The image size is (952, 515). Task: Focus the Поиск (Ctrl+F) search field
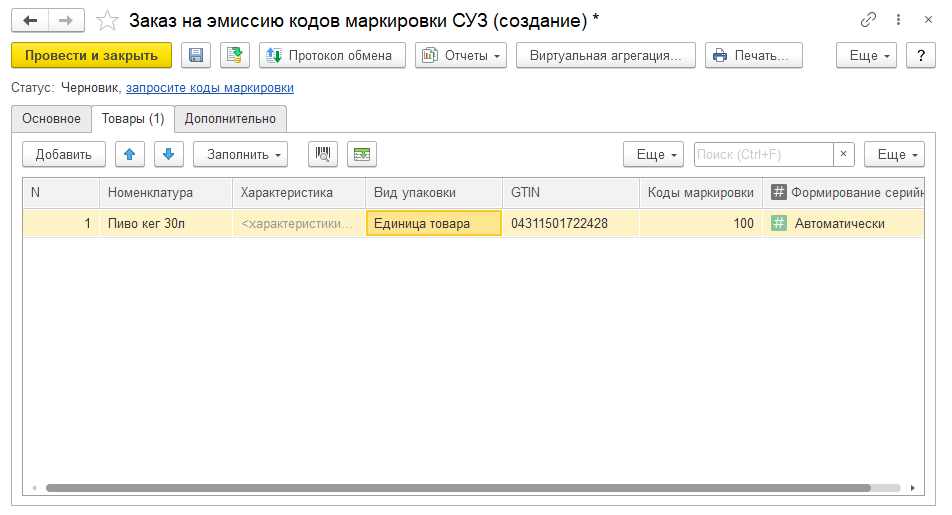pos(763,154)
